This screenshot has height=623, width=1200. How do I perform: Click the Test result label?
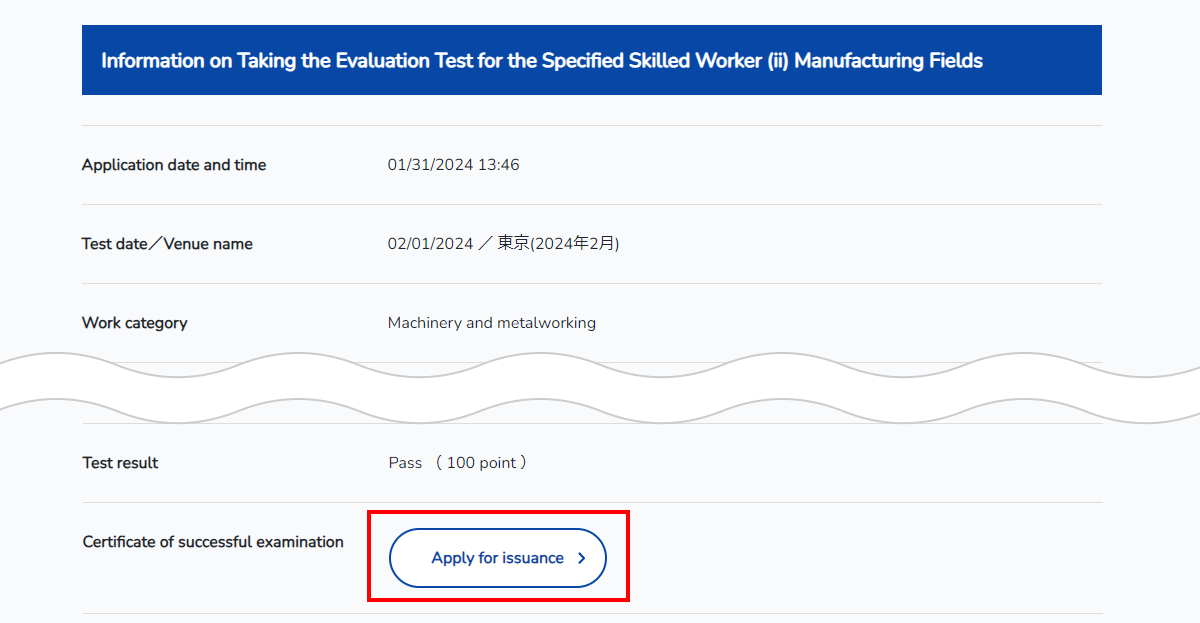120,463
